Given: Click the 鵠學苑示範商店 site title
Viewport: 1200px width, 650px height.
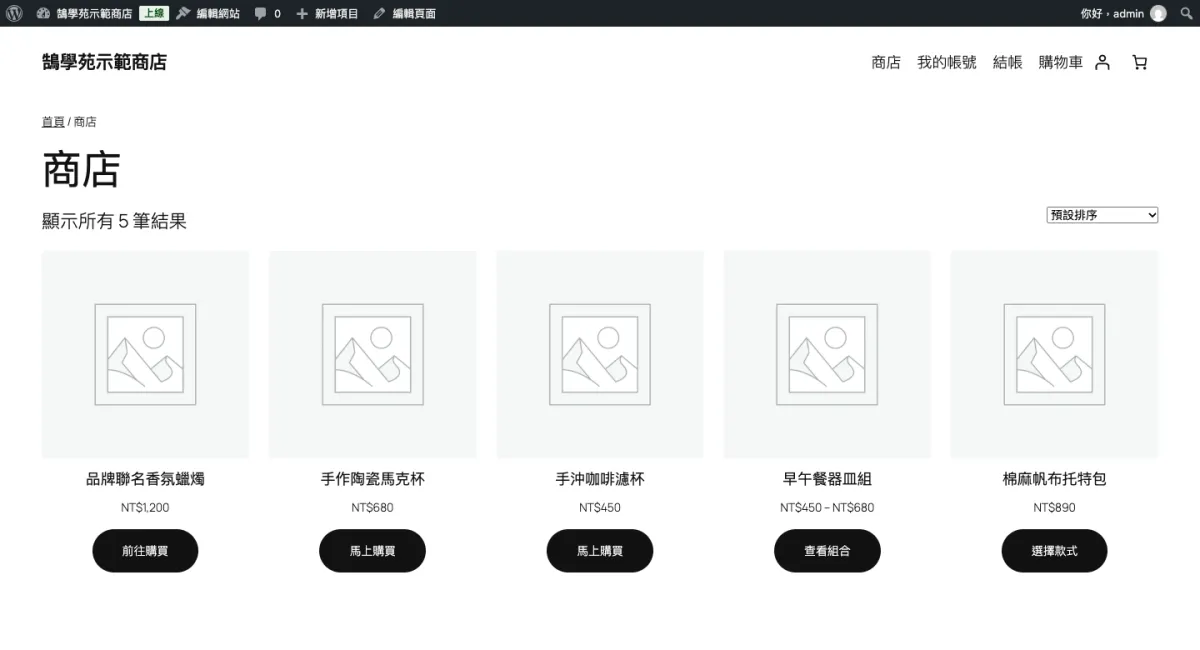Looking at the screenshot, I should click(x=104, y=62).
